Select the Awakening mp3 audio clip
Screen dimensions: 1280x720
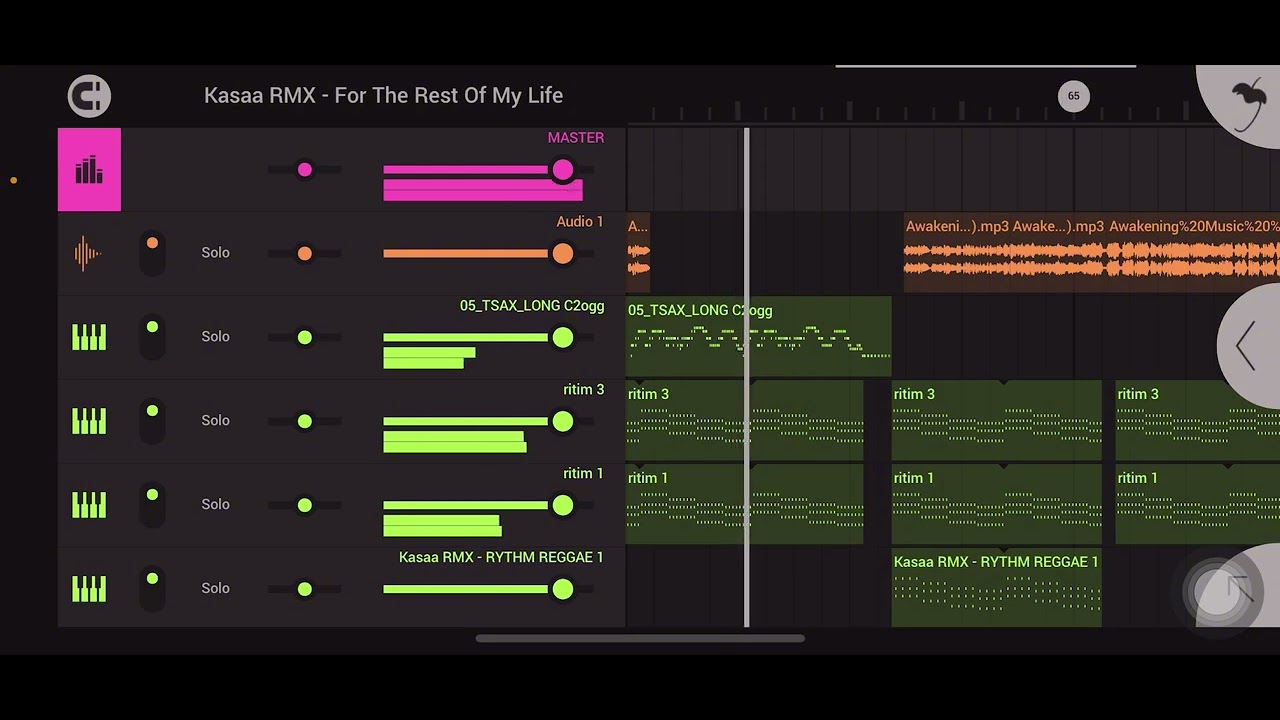[x=1092, y=253]
